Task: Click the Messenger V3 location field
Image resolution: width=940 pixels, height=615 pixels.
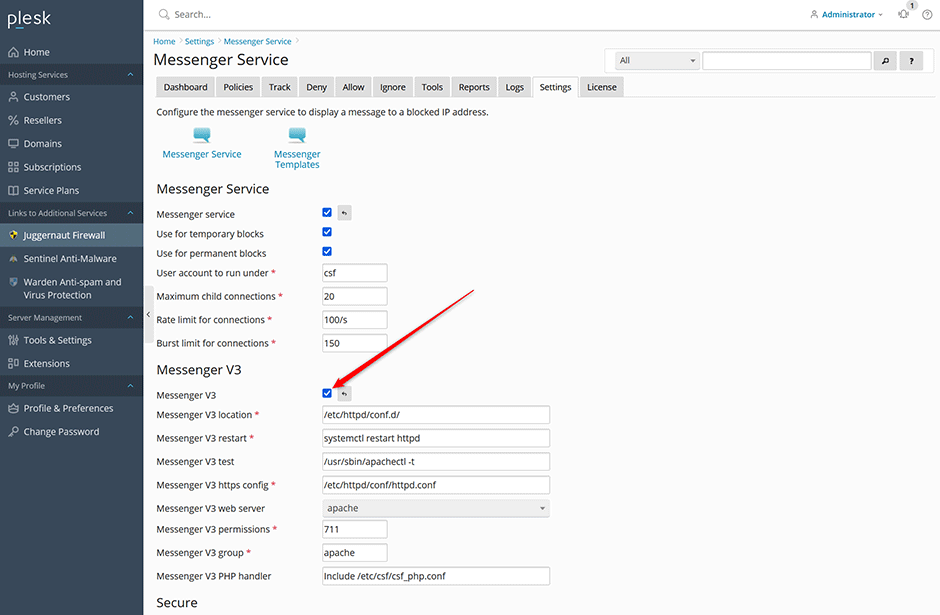Action: coord(436,415)
